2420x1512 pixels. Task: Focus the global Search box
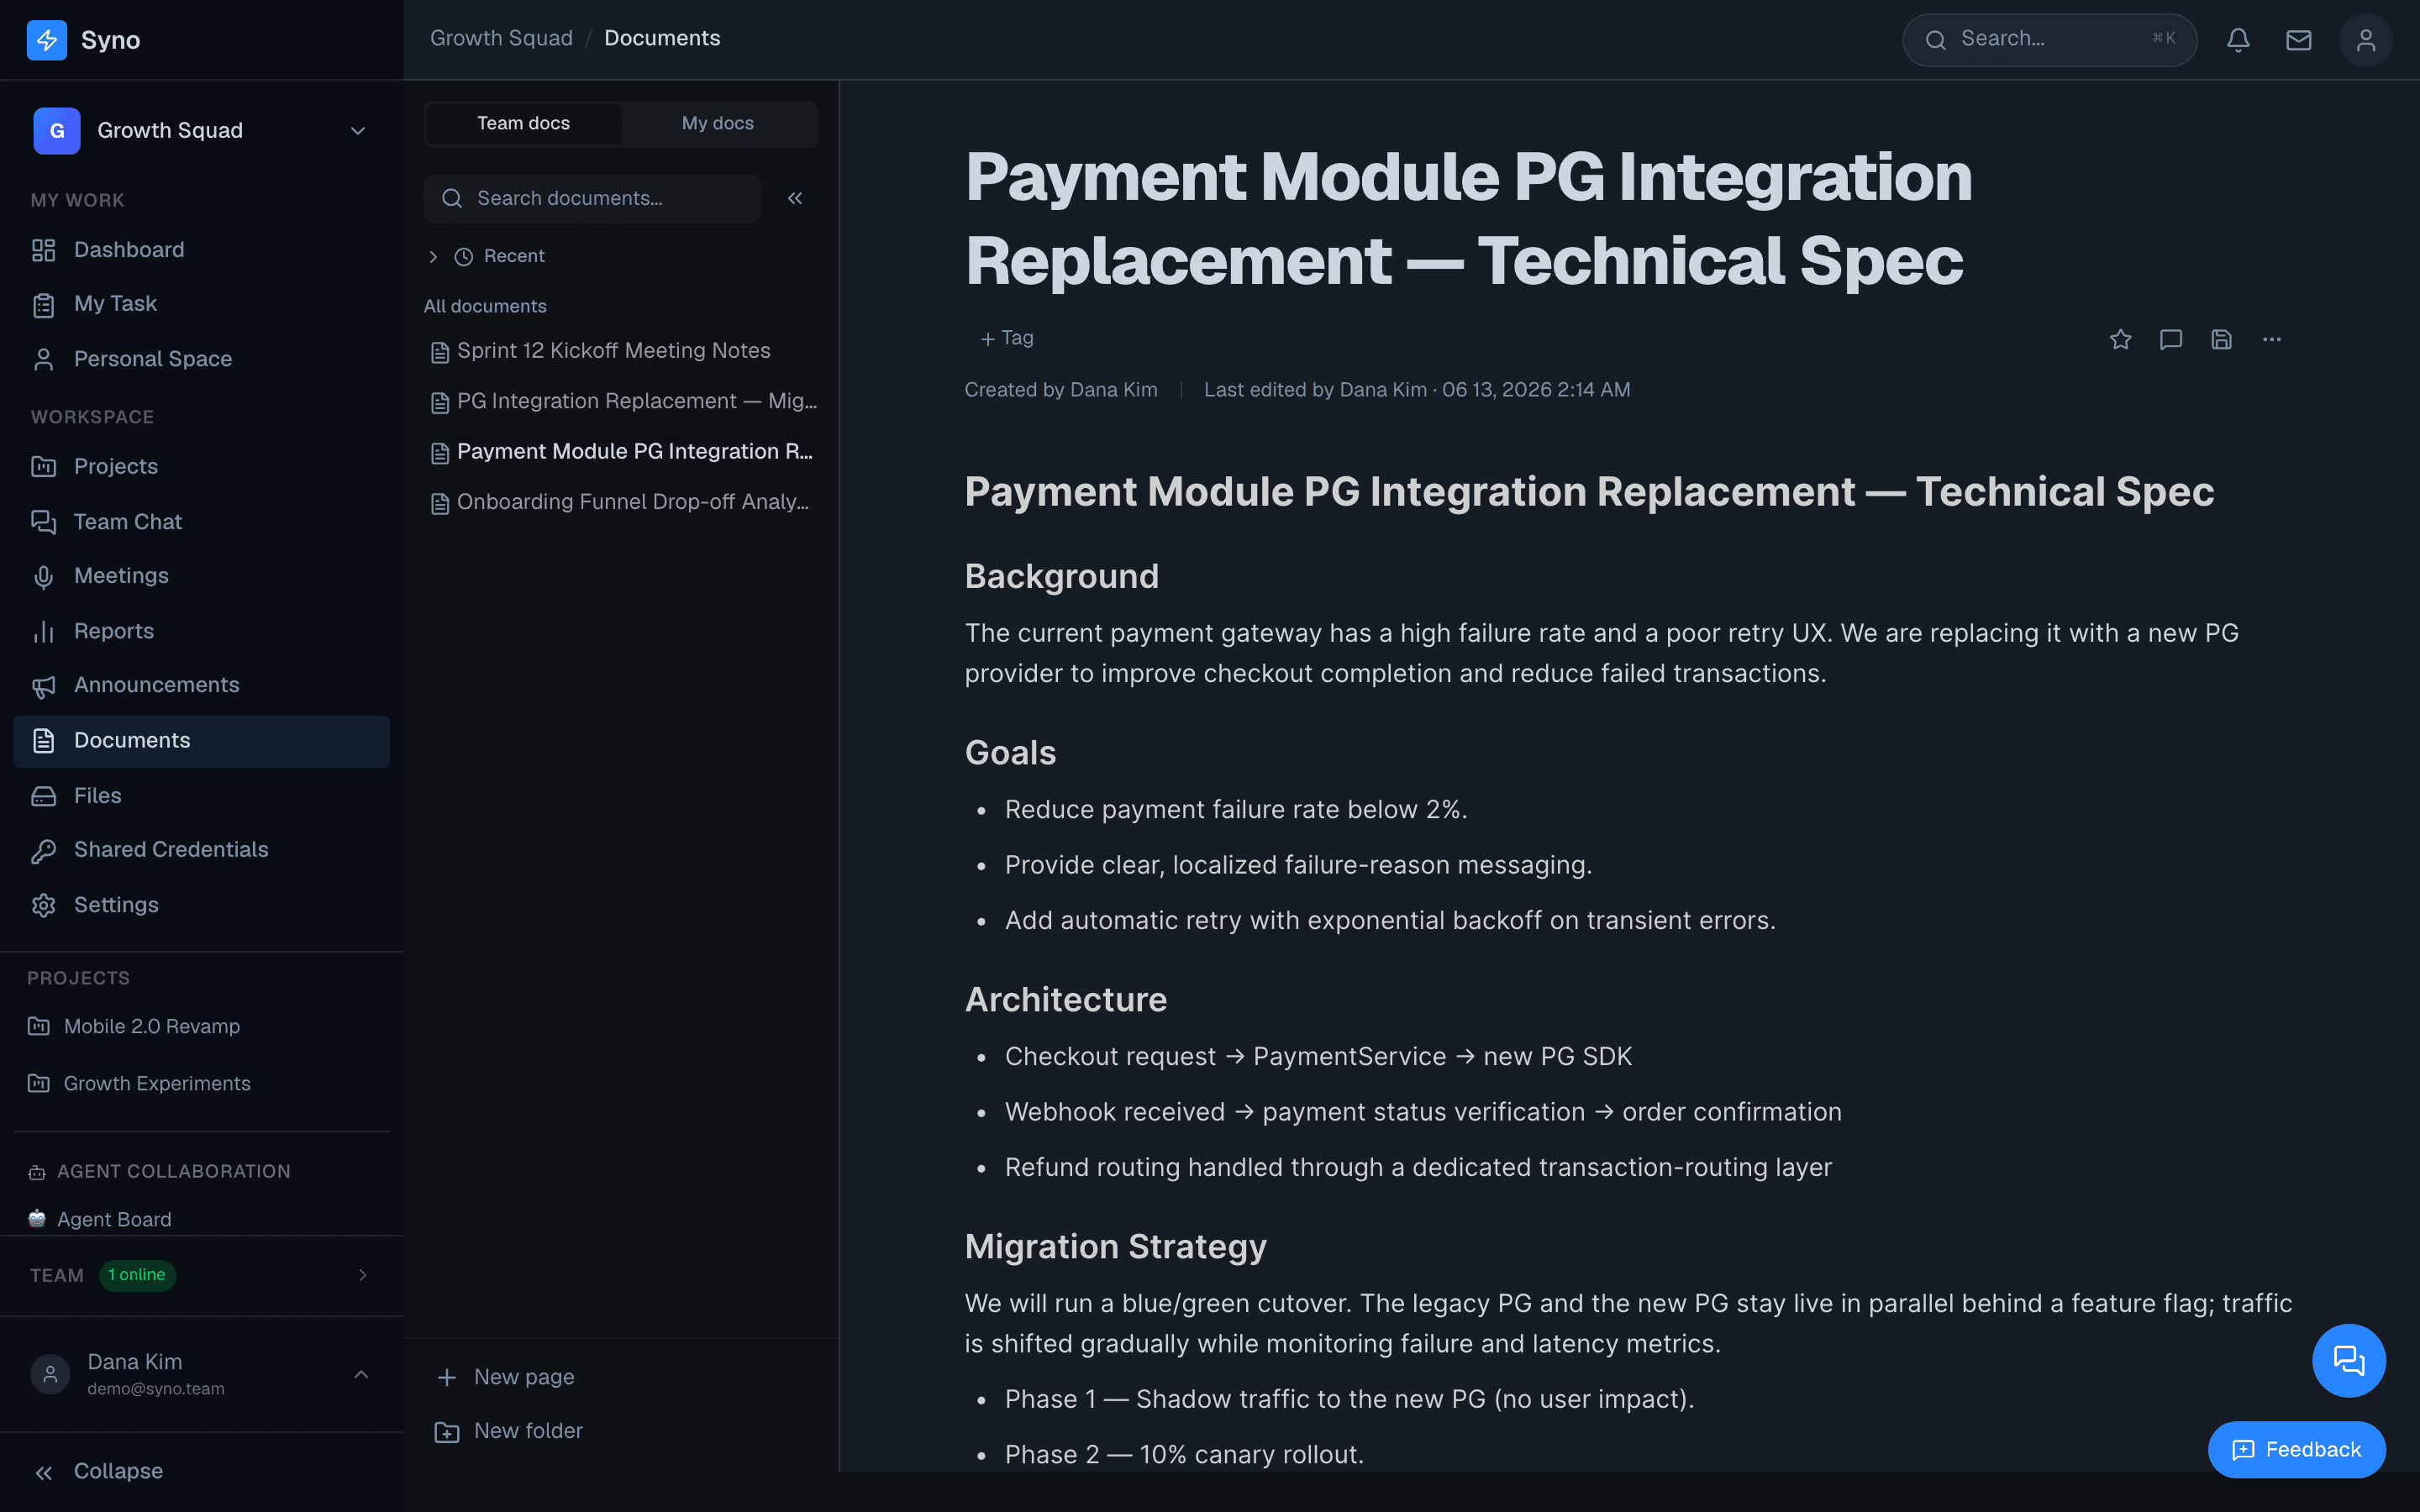pos(2049,40)
